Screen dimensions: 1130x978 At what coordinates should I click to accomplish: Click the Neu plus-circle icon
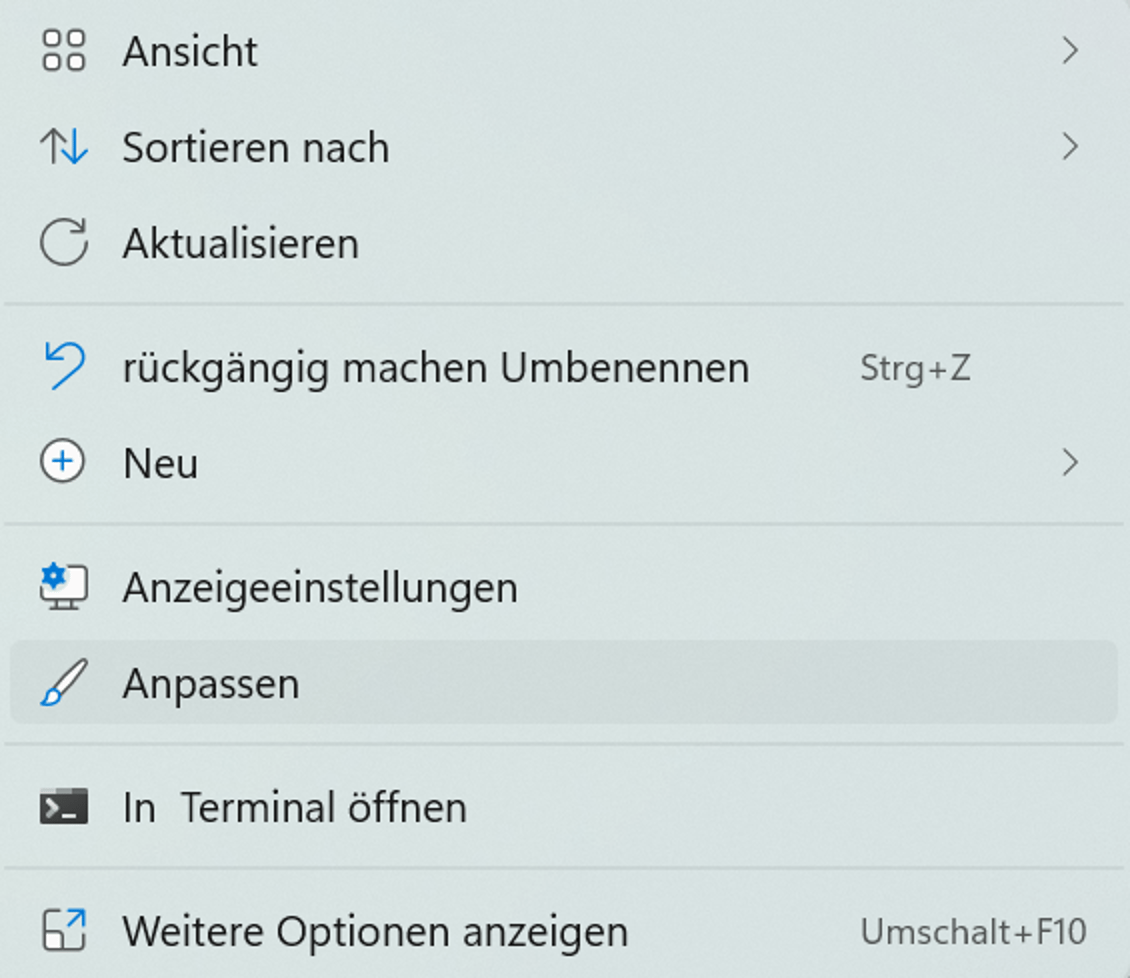tap(62, 462)
